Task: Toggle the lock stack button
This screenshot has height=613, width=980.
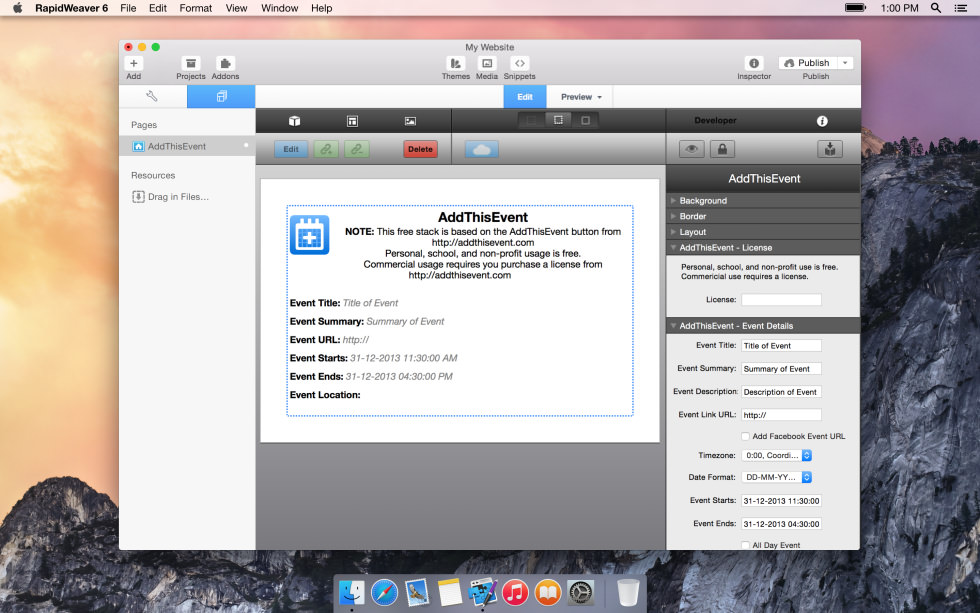Action: (722, 149)
